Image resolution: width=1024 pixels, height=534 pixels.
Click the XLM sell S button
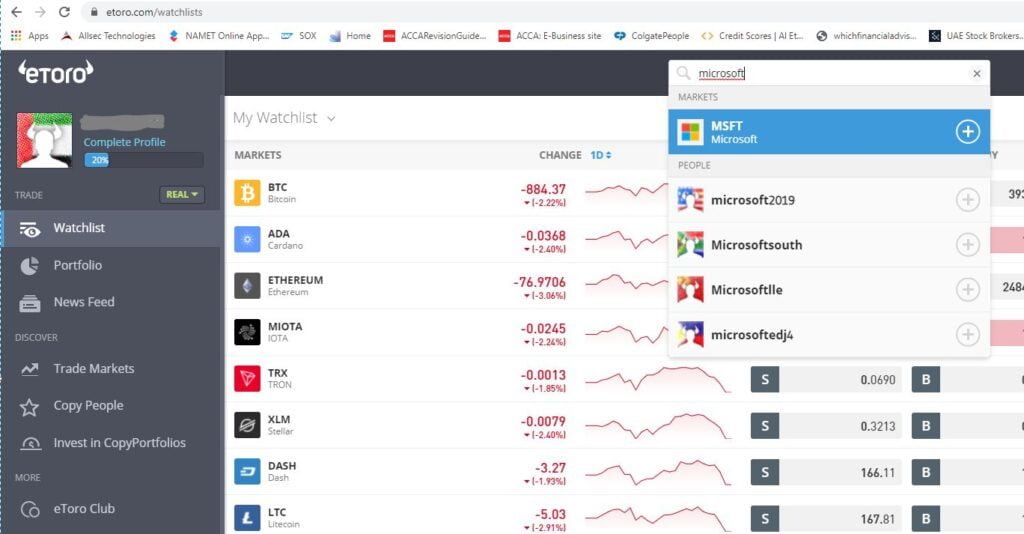coord(765,426)
